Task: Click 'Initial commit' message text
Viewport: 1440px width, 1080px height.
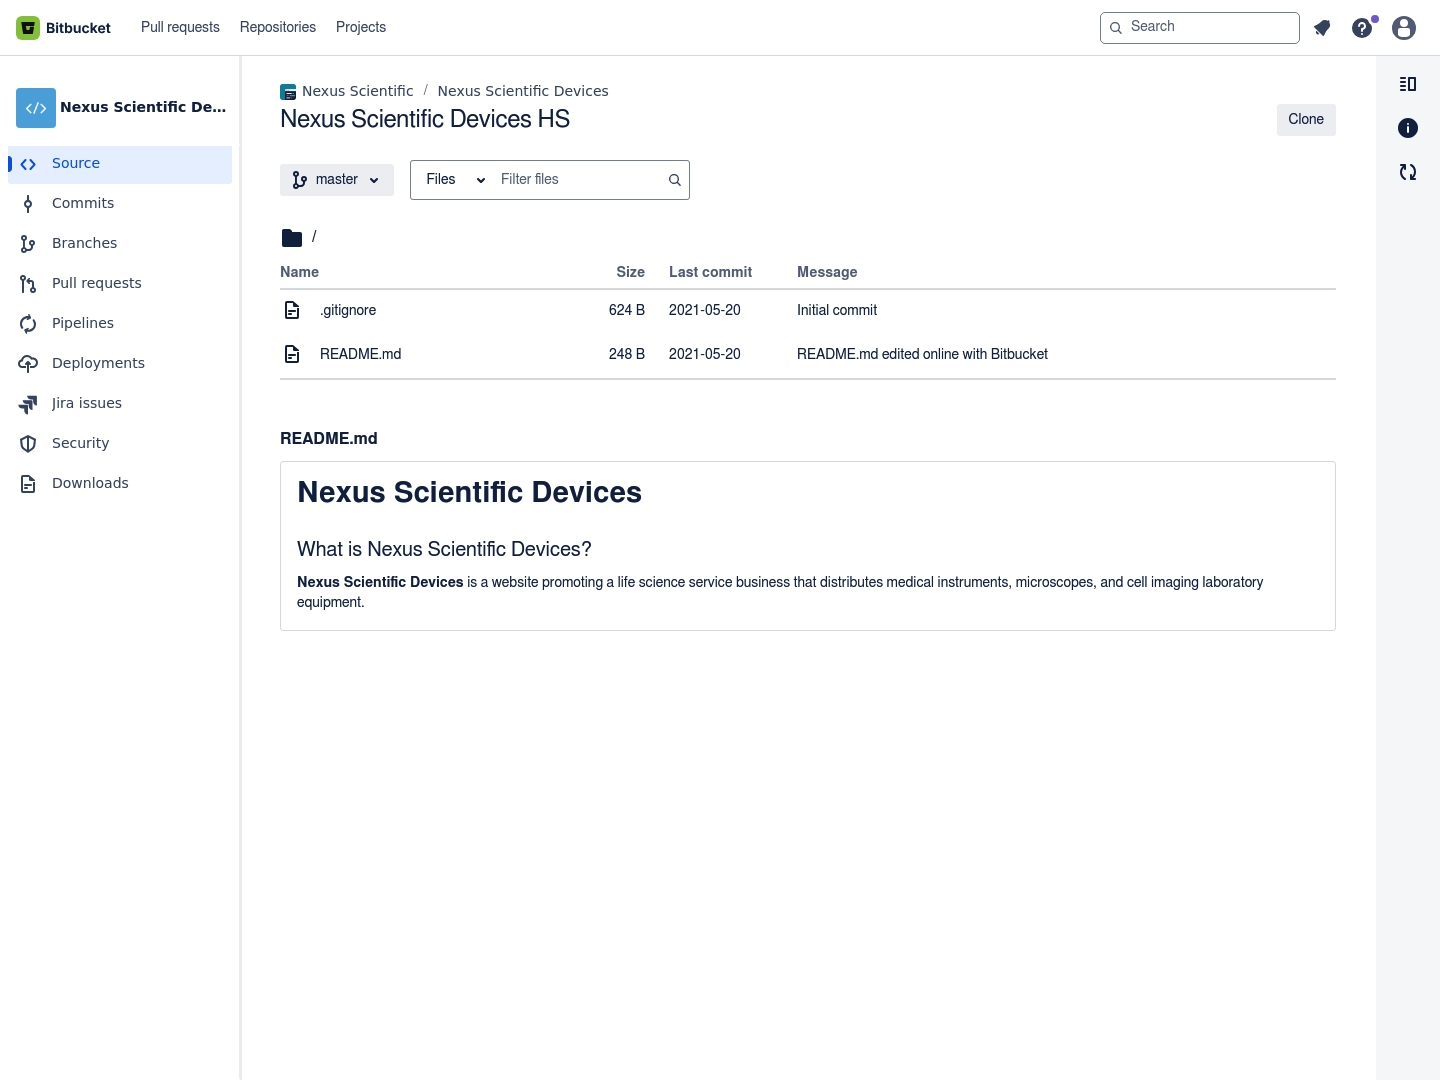Action: 837,310
